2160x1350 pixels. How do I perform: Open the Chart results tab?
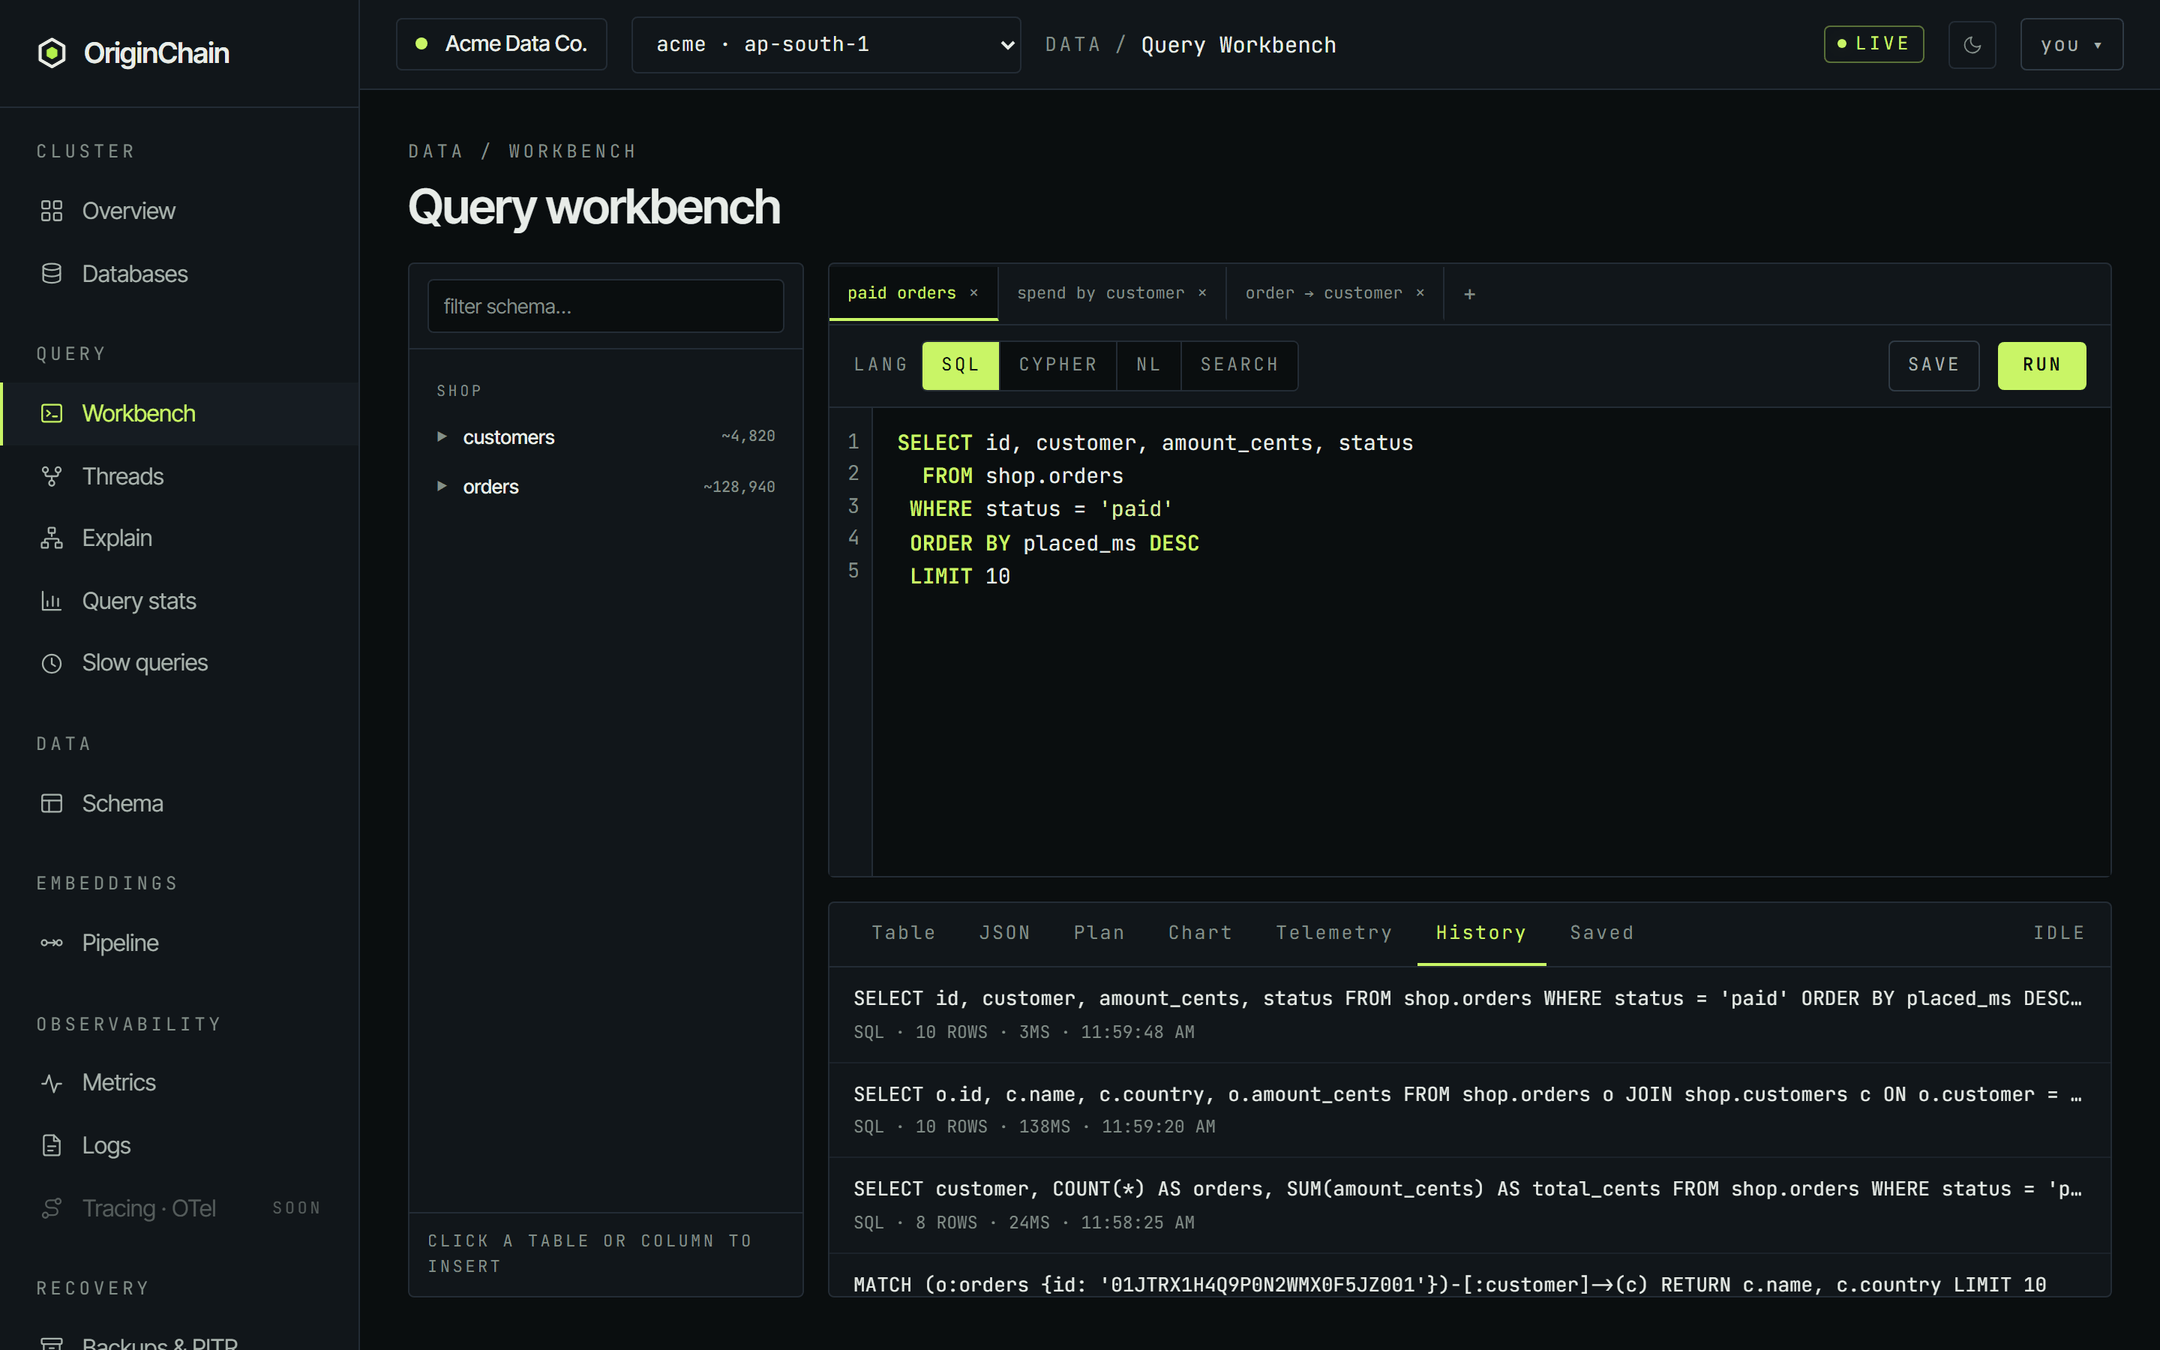(x=1200, y=933)
